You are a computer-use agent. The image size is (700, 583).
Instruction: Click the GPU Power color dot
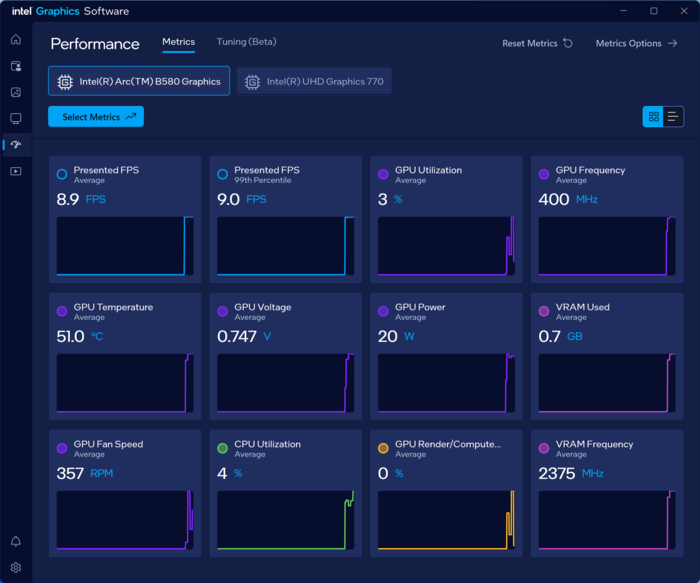(383, 312)
